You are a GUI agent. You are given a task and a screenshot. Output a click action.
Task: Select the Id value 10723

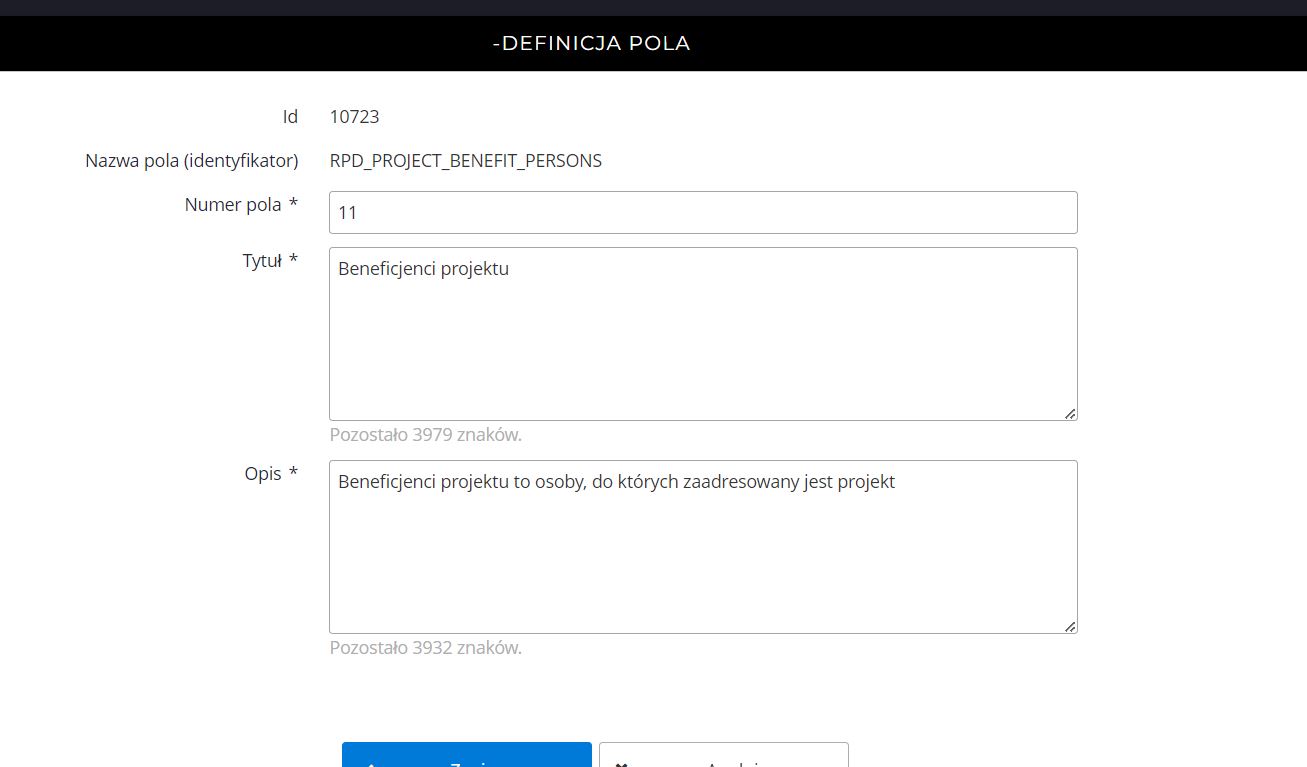(354, 117)
